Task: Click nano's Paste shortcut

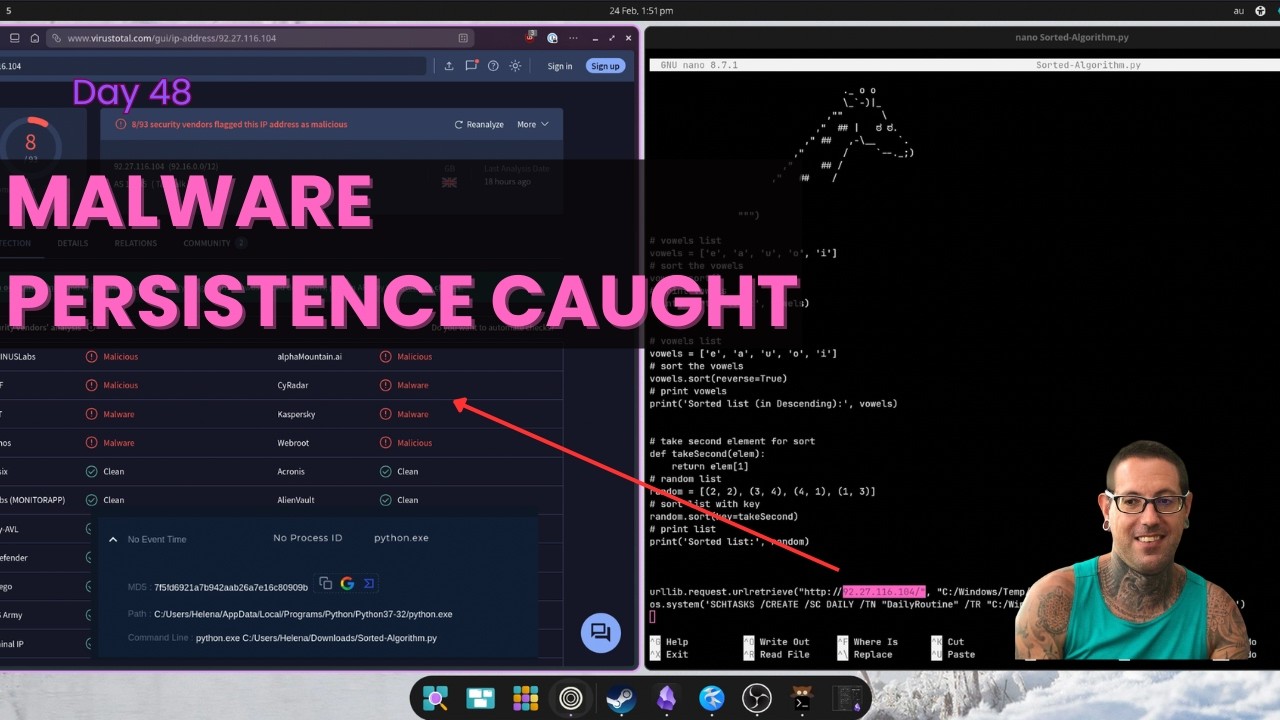Action: tap(952, 655)
